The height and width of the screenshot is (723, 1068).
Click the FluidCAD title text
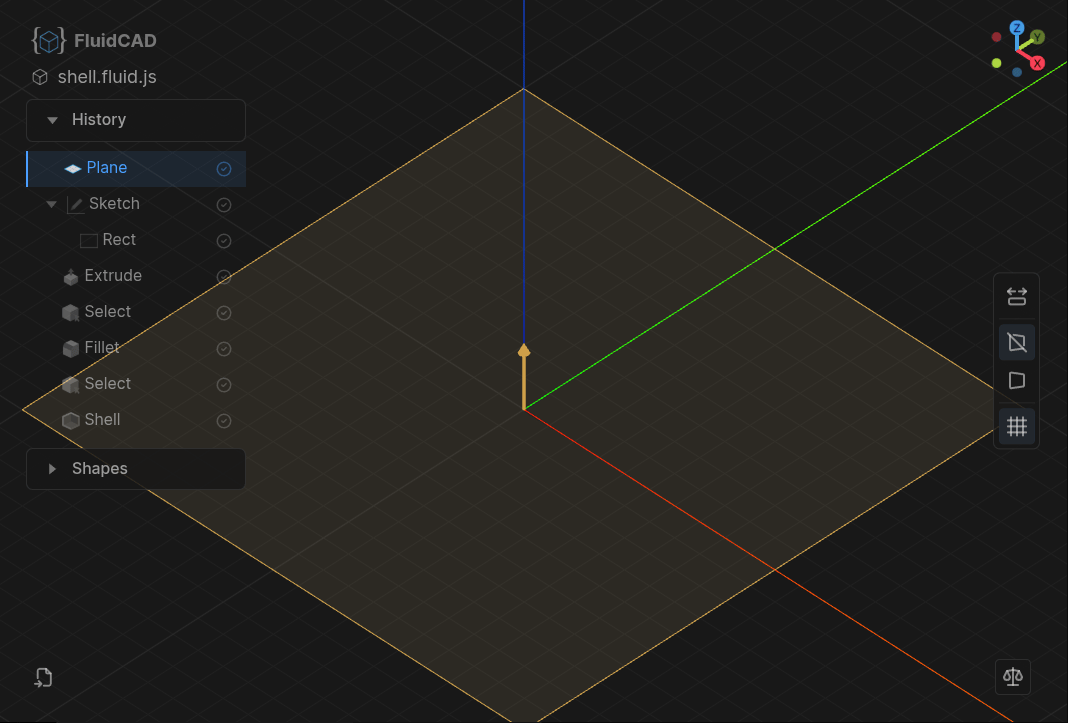click(115, 41)
